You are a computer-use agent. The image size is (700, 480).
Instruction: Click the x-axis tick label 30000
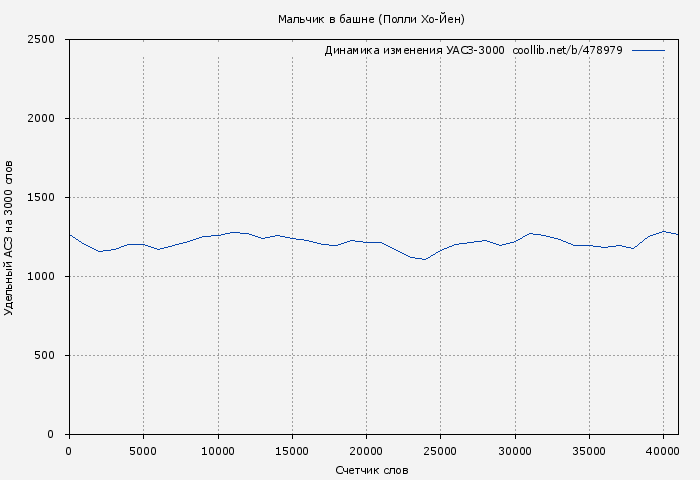coord(515,451)
